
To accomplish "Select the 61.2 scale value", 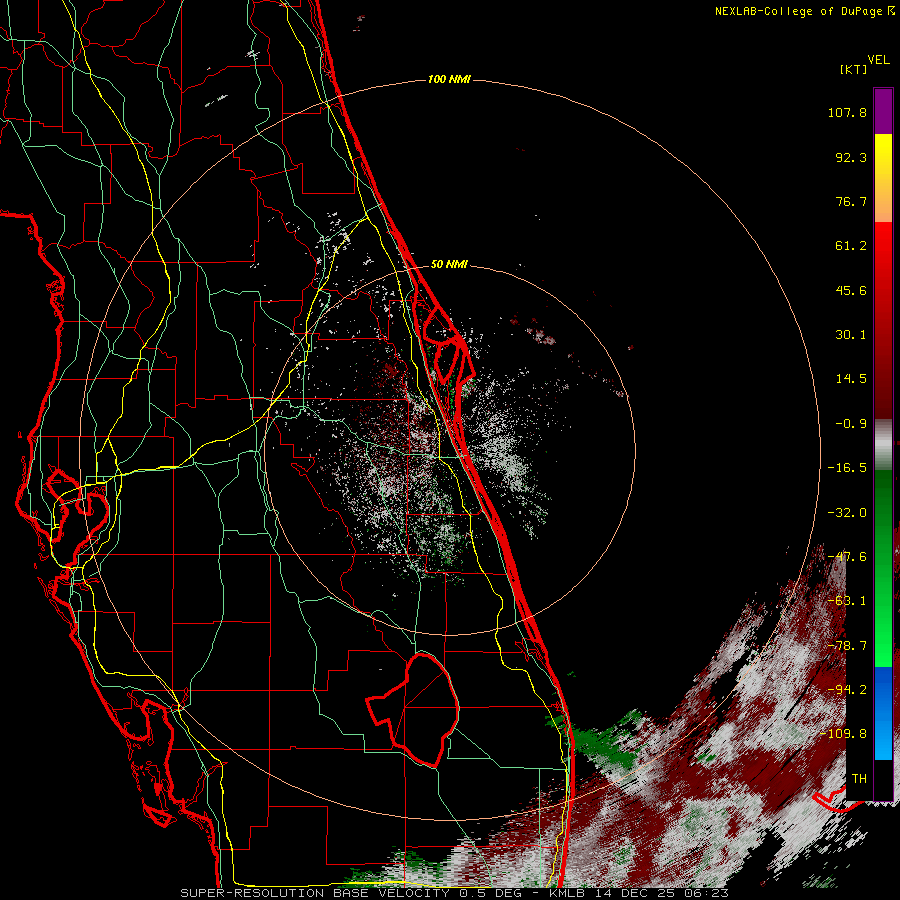I will (x=851, y=246).
